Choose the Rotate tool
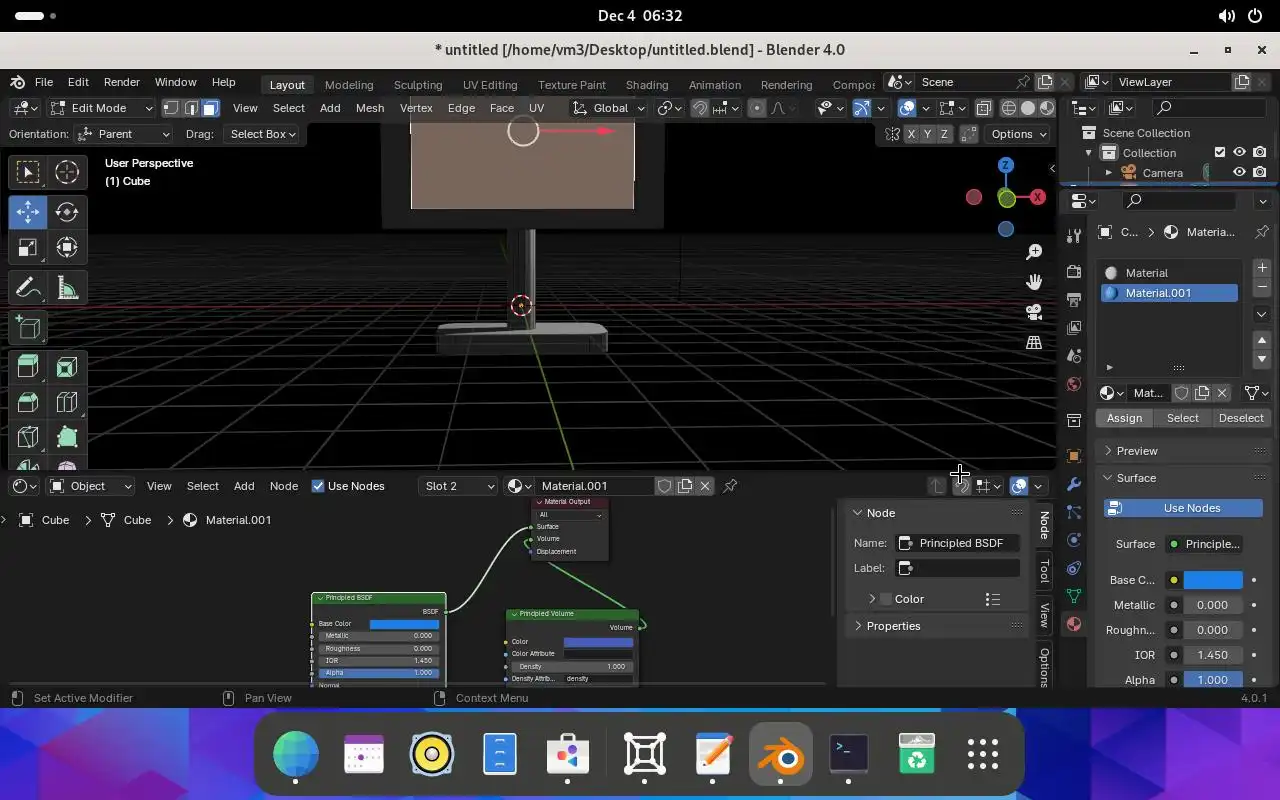Screen dimensions: 1280x800 (x=67, y=211)
